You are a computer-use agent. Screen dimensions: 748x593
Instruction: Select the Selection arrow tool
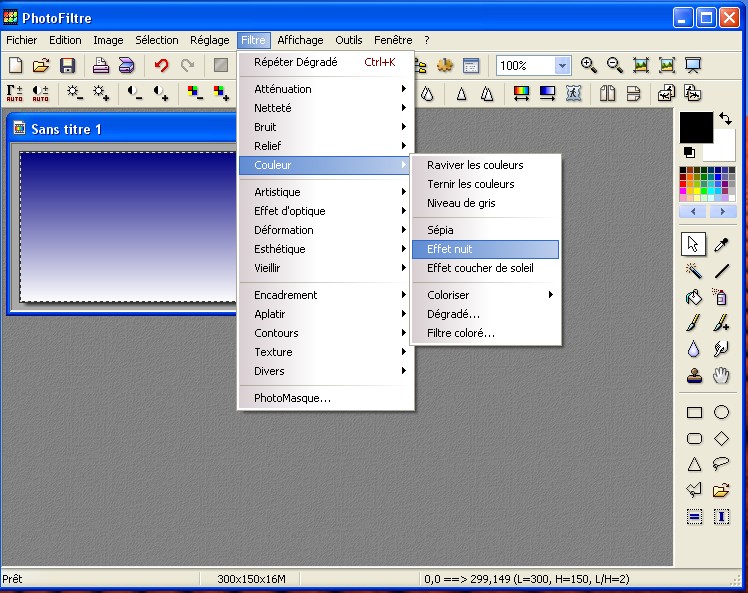click(693, 244)
